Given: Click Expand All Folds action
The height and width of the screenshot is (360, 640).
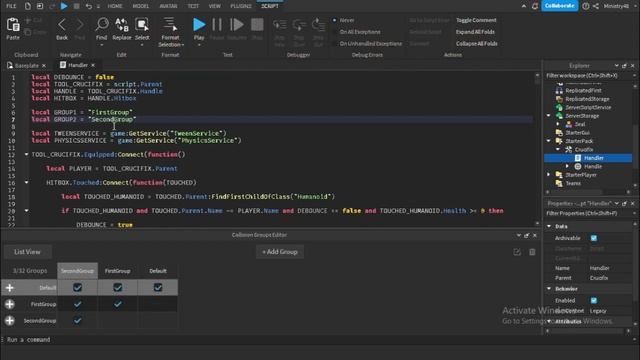Looking at the screenshot, I should pyautogui.click(x=475, y=32).
